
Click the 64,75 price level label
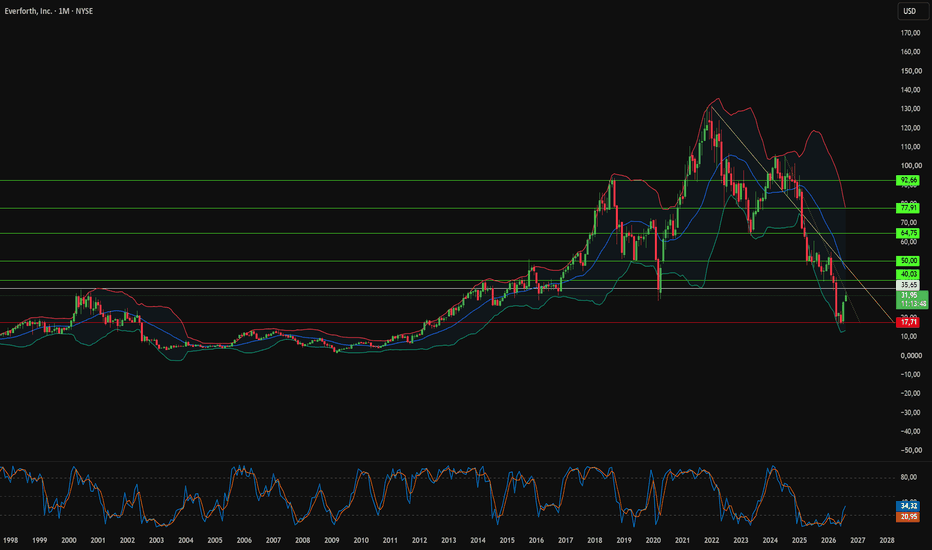coord(908,233)
